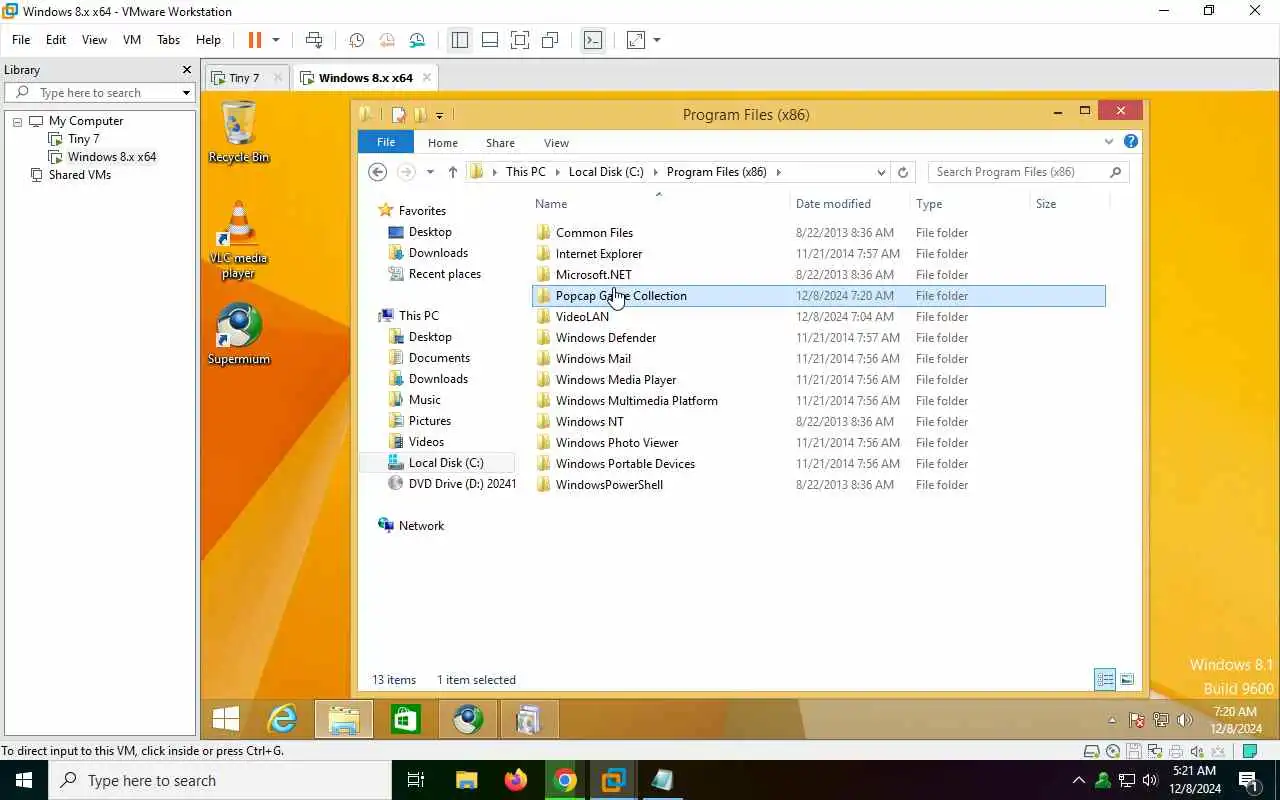1280x800 pixels.
Task: Open Internet Explorer from guest taskbar
Action: point(284,719)
